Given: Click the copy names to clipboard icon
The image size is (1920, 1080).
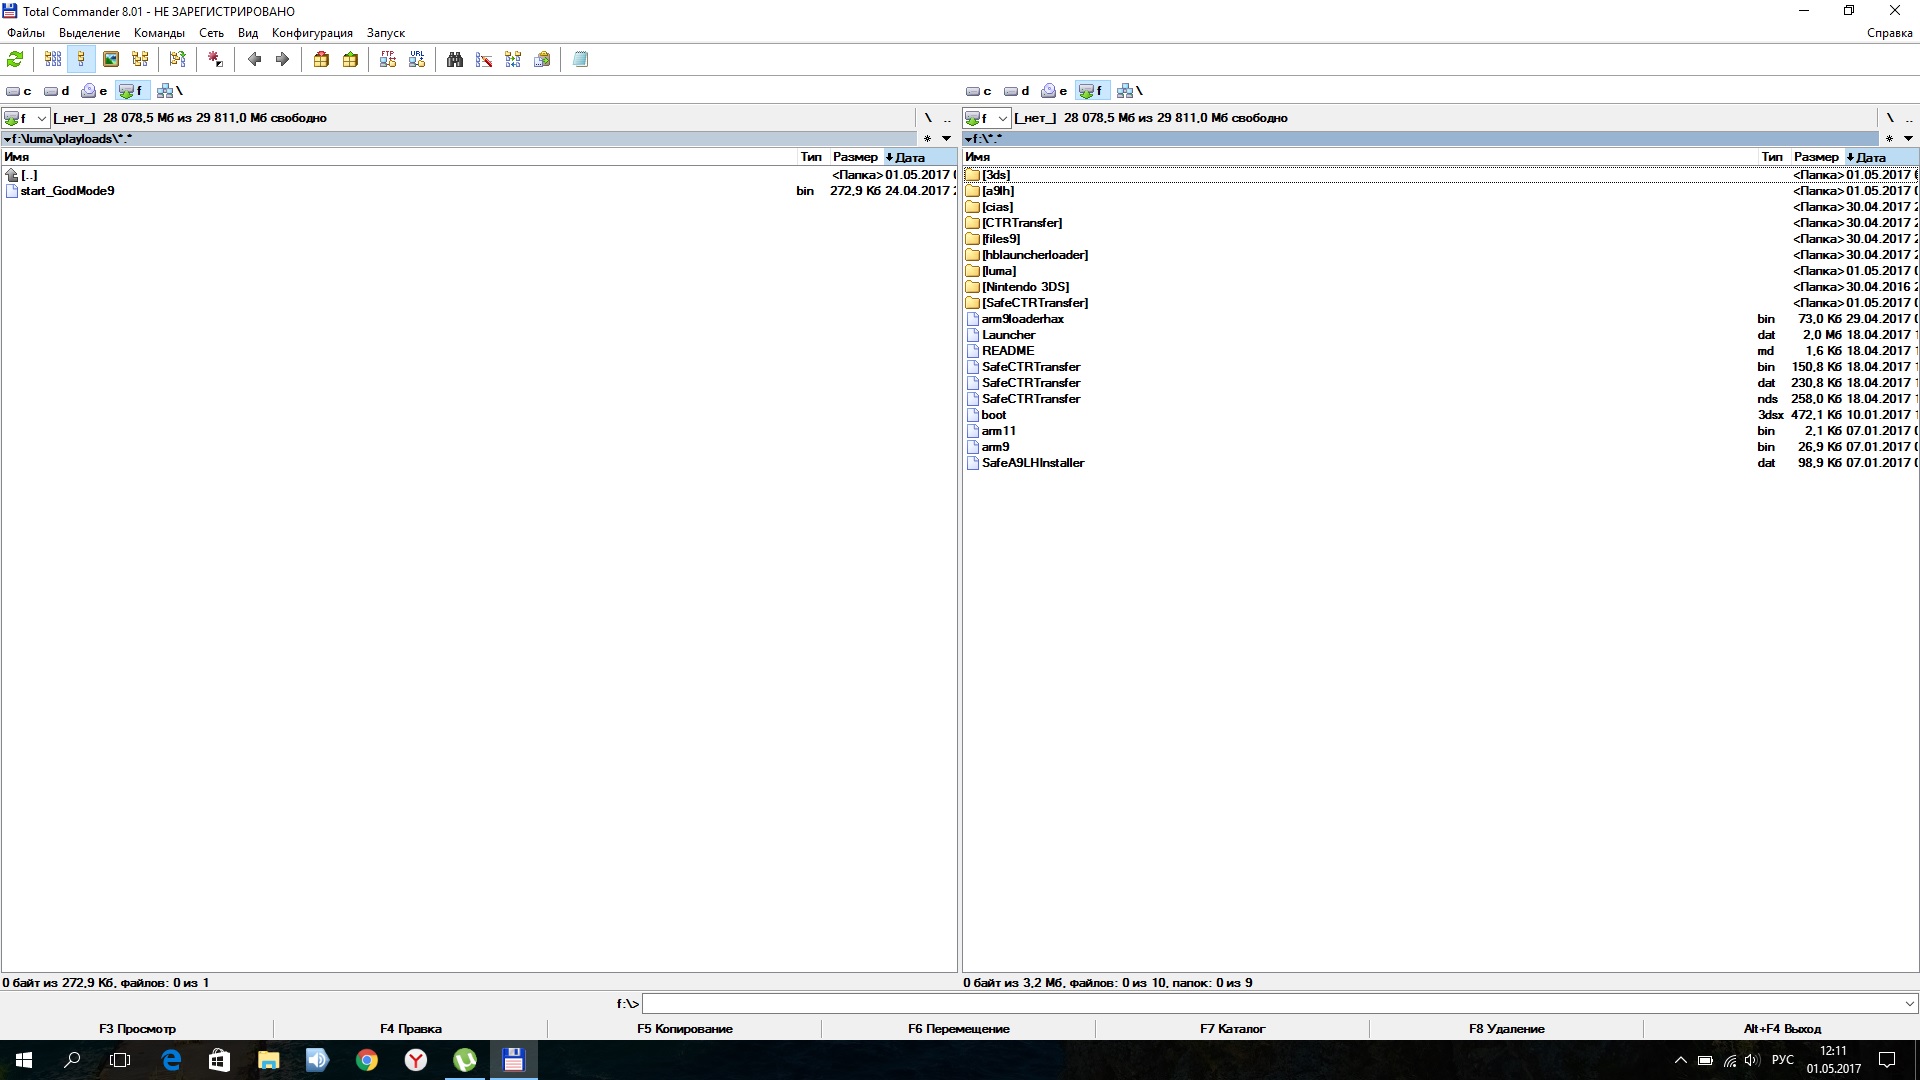Looking at the screenshot, I should 542,60.
